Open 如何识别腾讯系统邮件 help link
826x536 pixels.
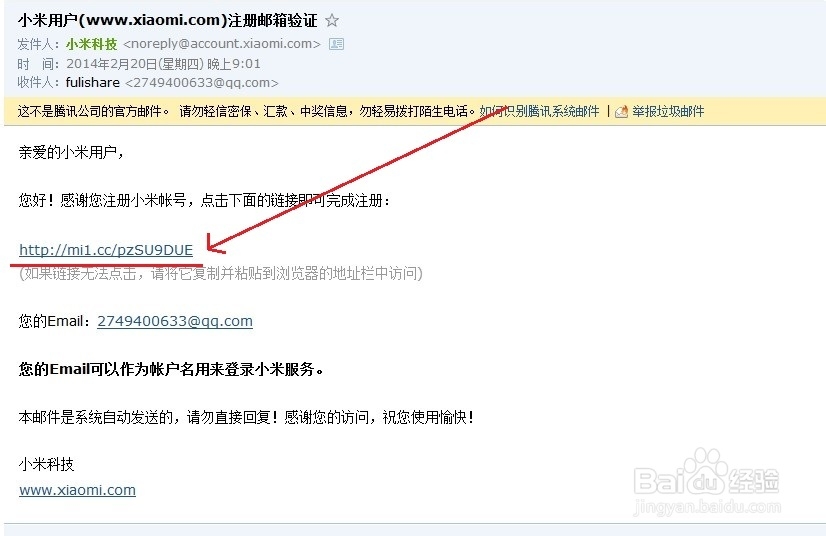click(x=539, y=111)
